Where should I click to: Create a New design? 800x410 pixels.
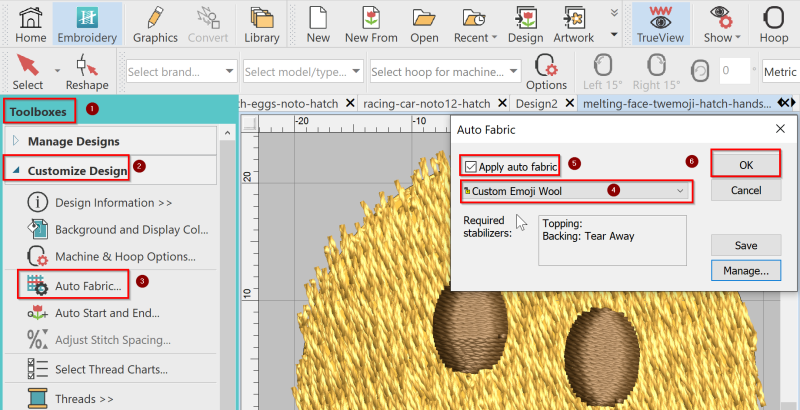point(318,24)
